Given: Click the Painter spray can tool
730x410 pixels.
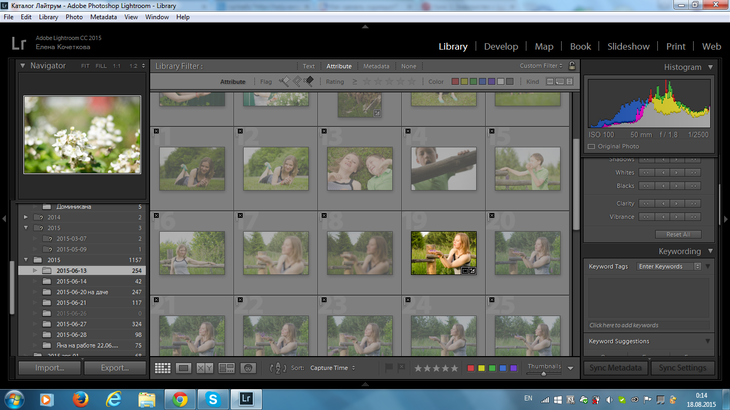Looking at the screenshot, I should (277, 368).
